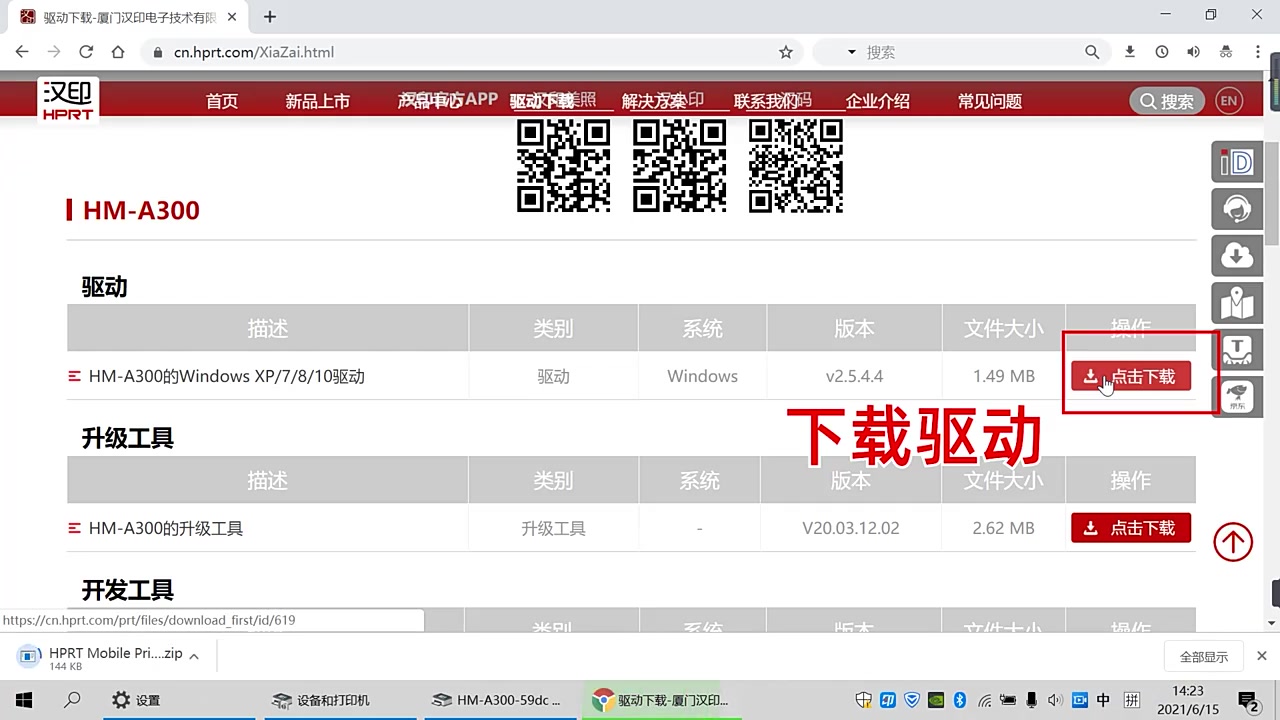Open the browser home page icon

pos(118,52)
